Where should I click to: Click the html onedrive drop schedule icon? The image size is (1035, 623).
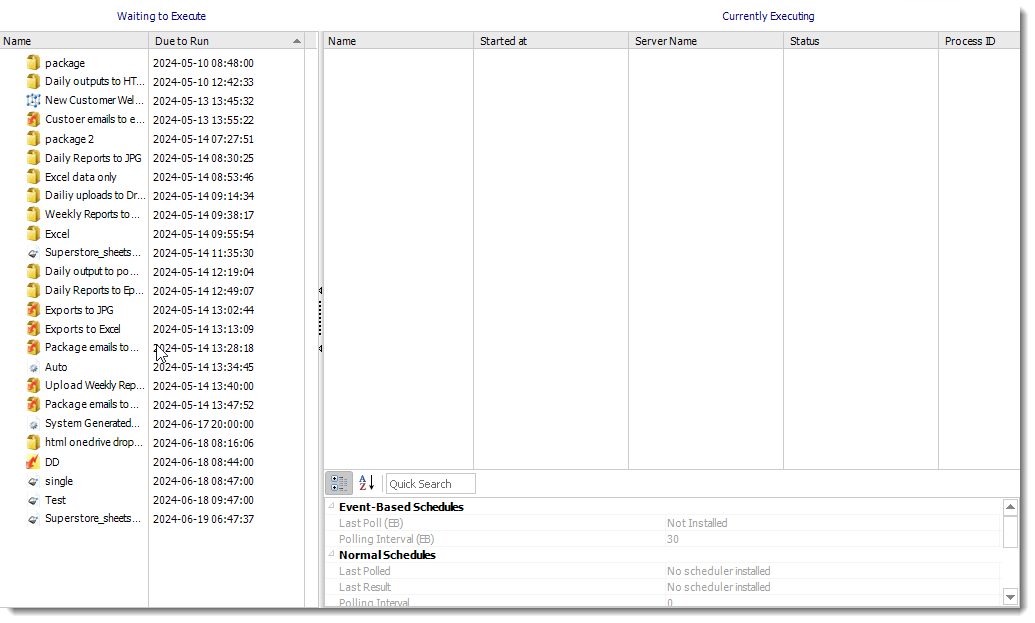pyautogui.click(x=33, y=442)
